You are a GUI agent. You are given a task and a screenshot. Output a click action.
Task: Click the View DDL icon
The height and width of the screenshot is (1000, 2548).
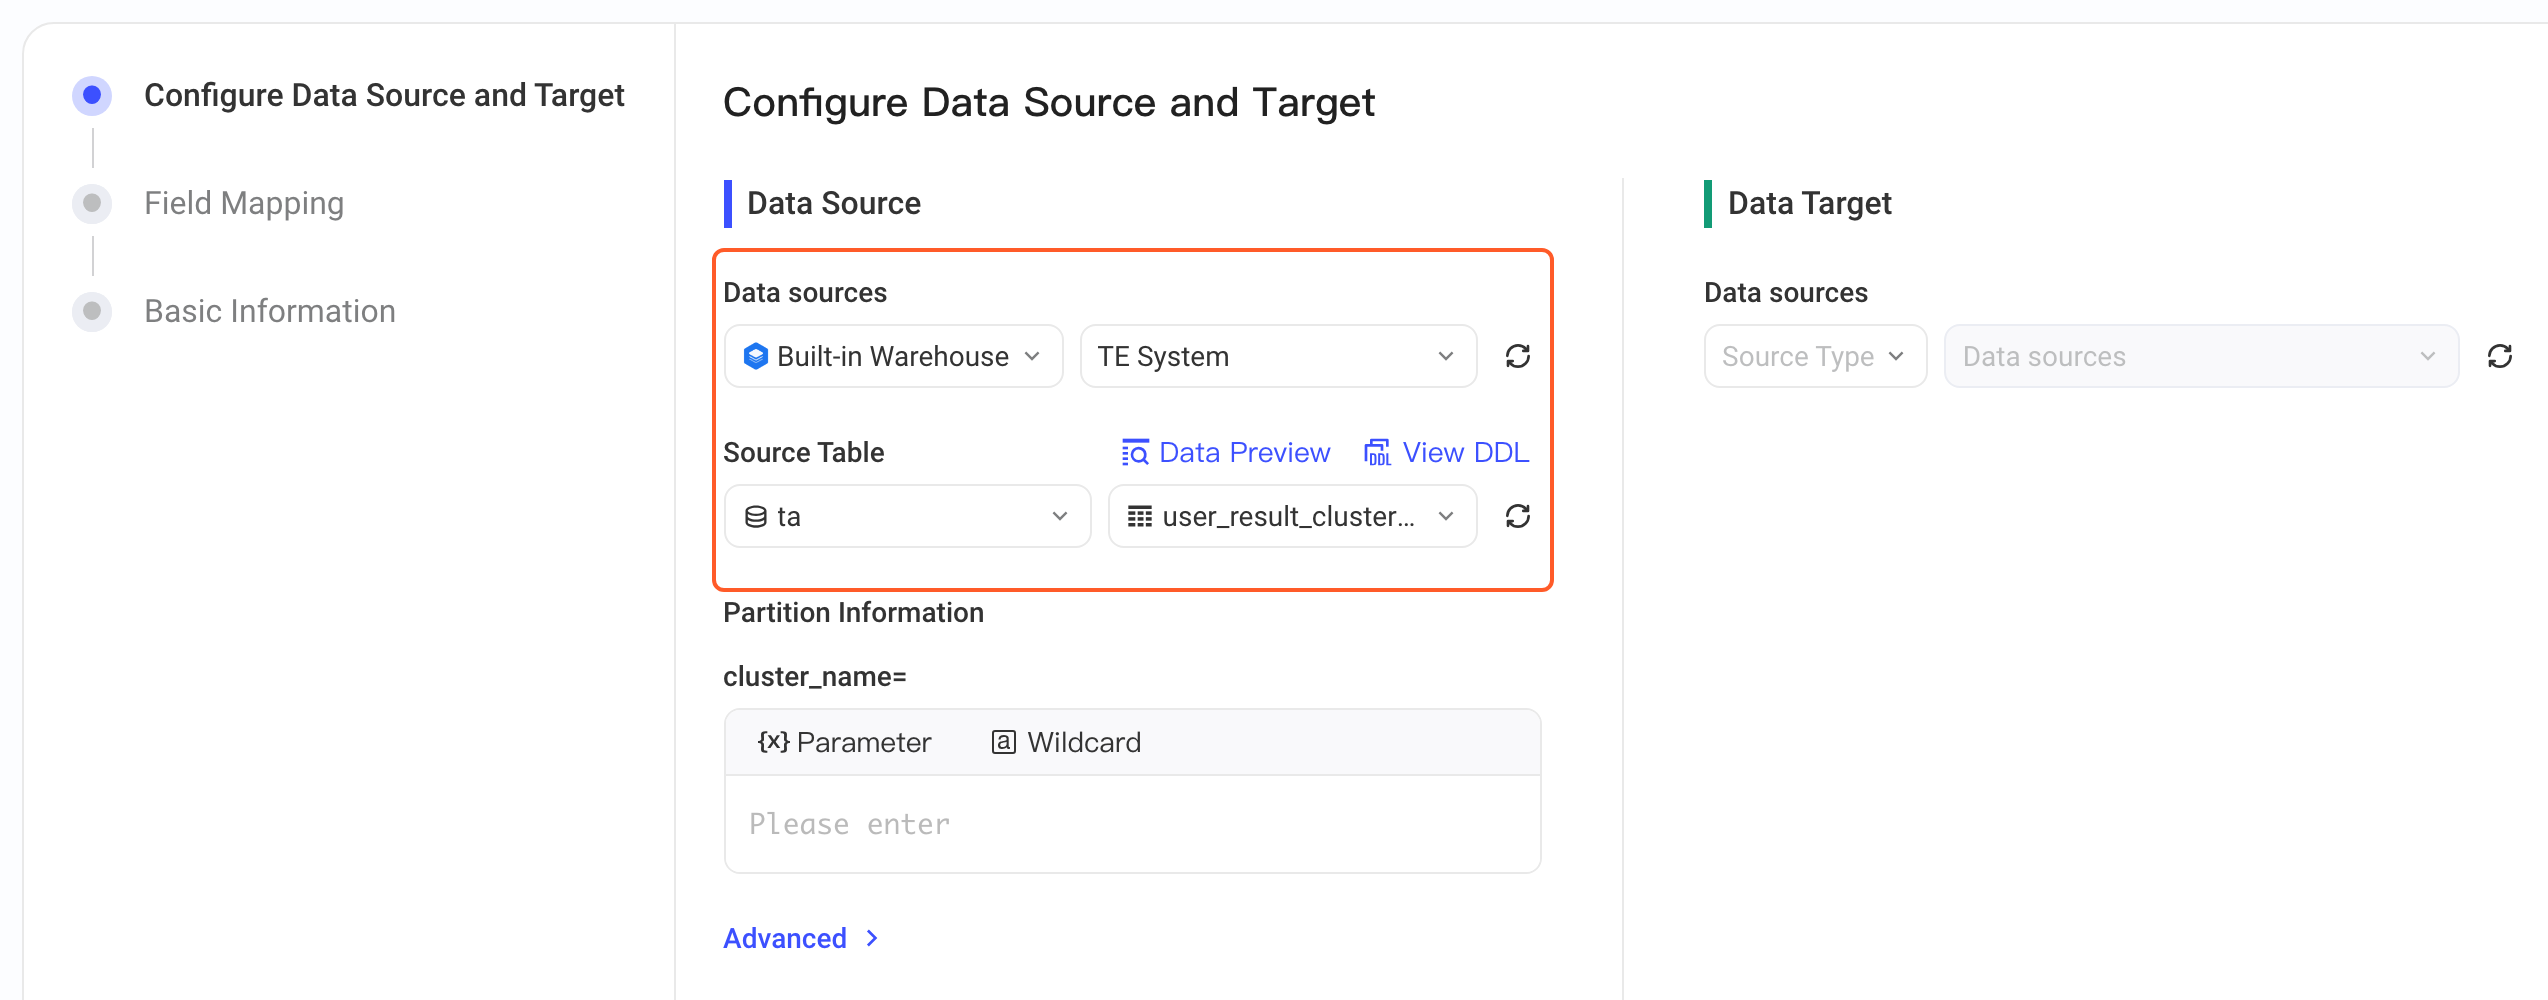tap(1377, 453)
